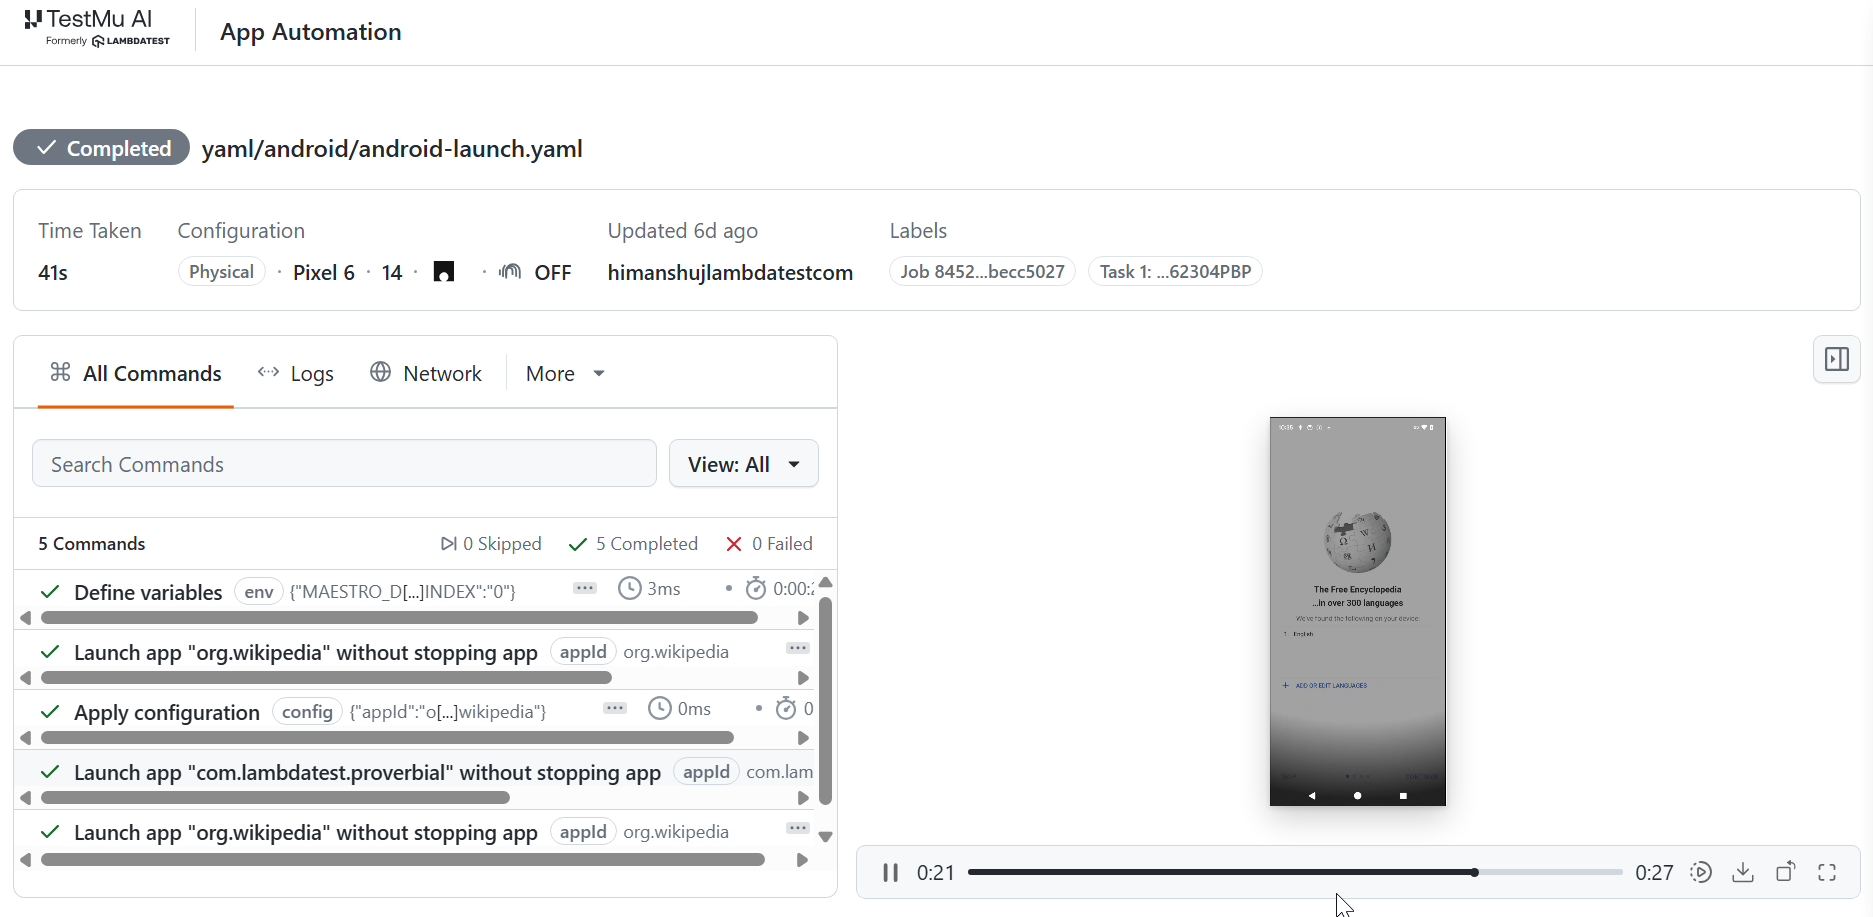Click ellipsis on first org.wikipedia launch row
Screen dimensions: 1873x917
click(x=798, y=648)
